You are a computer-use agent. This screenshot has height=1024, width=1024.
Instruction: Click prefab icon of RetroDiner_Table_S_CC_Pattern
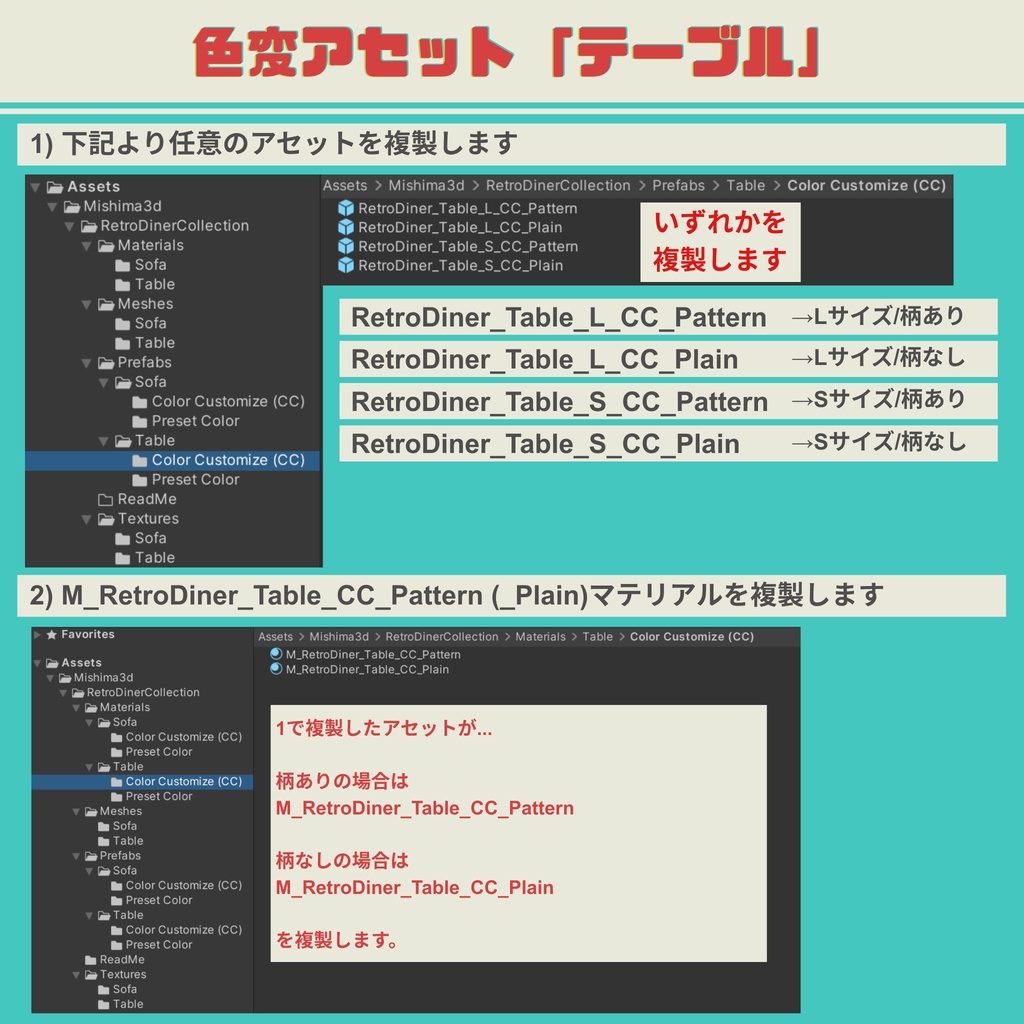(x=345, y=246)
